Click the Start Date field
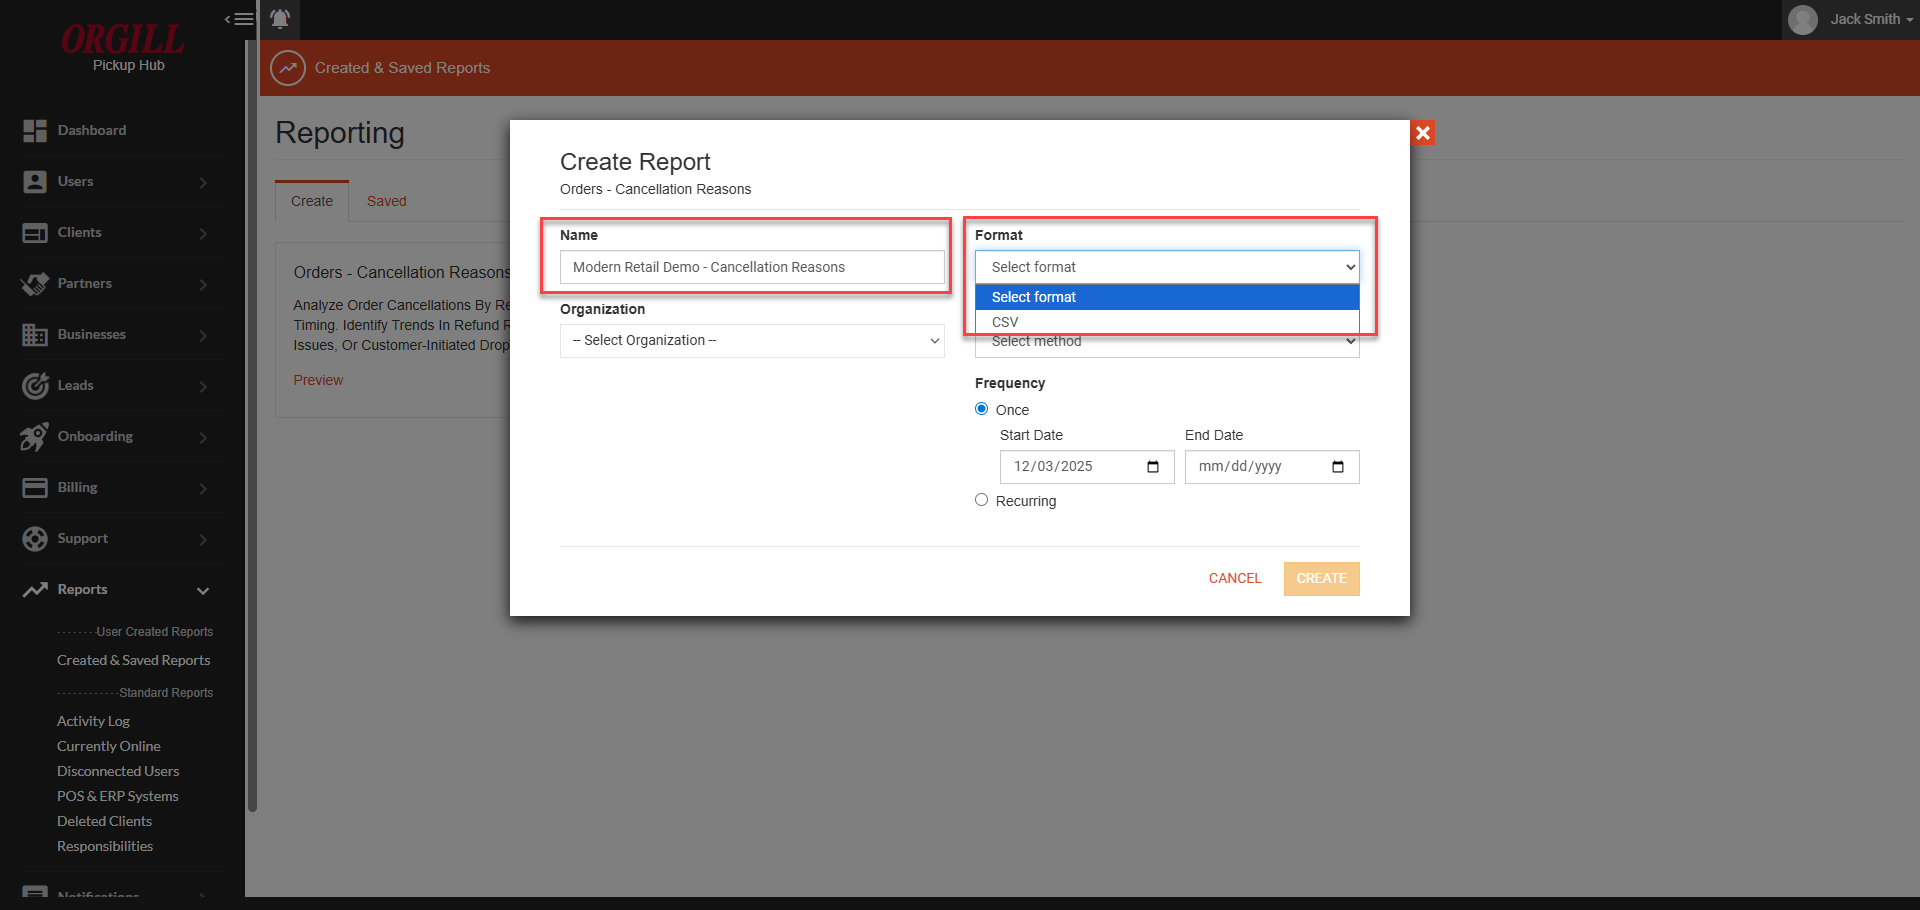The image size is (1920, 910). coord(1087,467)
